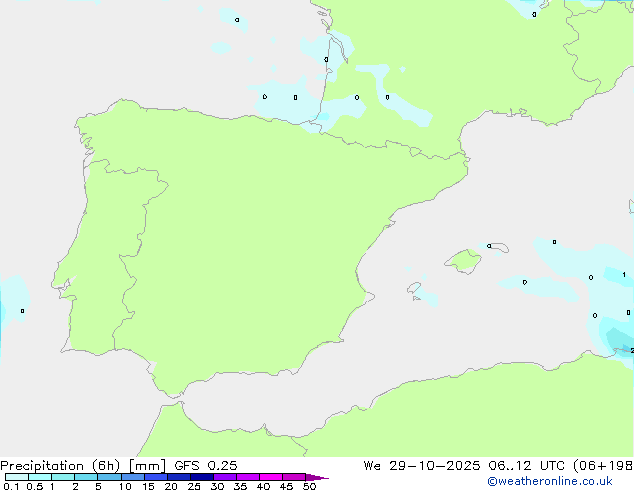Select the 0.5–1 mm legend swatch

pos(40,477)
